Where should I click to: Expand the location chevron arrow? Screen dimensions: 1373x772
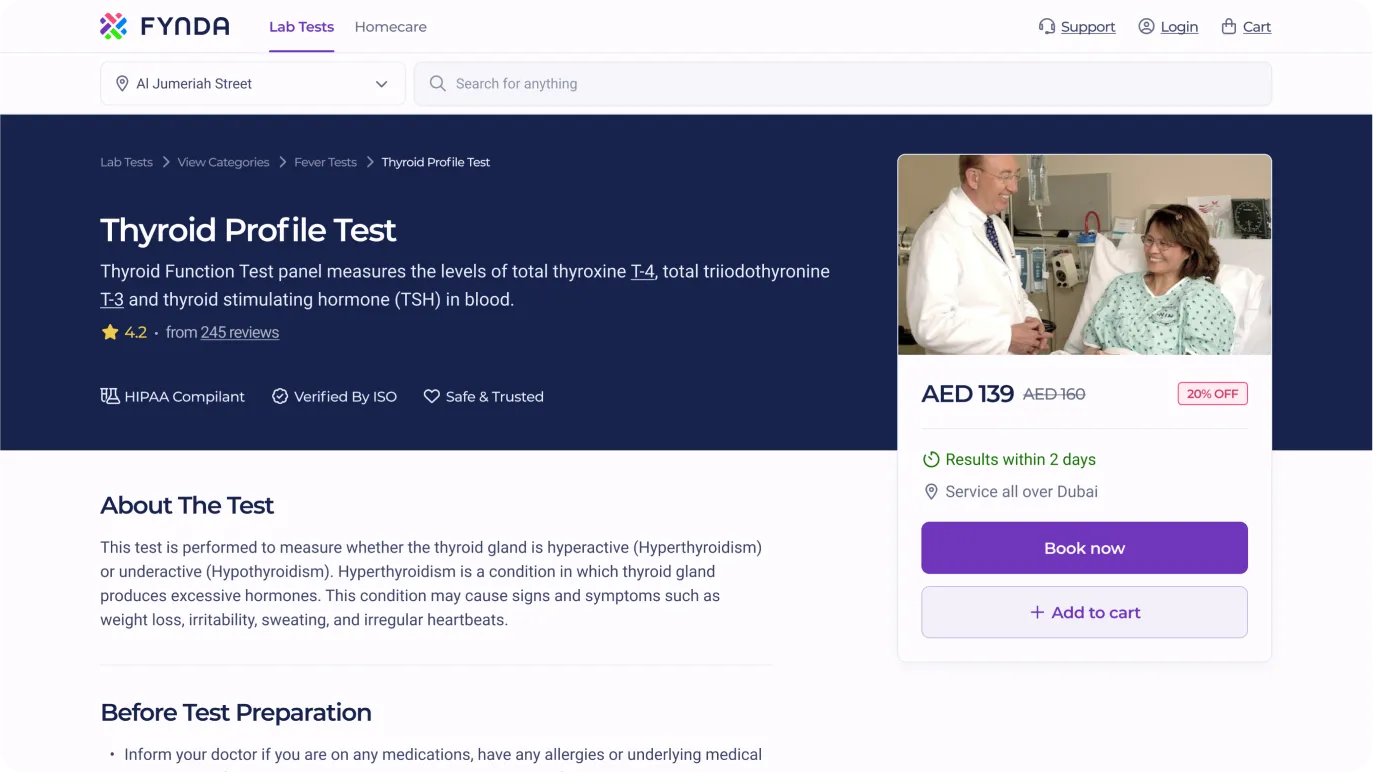tap(381, 84)
